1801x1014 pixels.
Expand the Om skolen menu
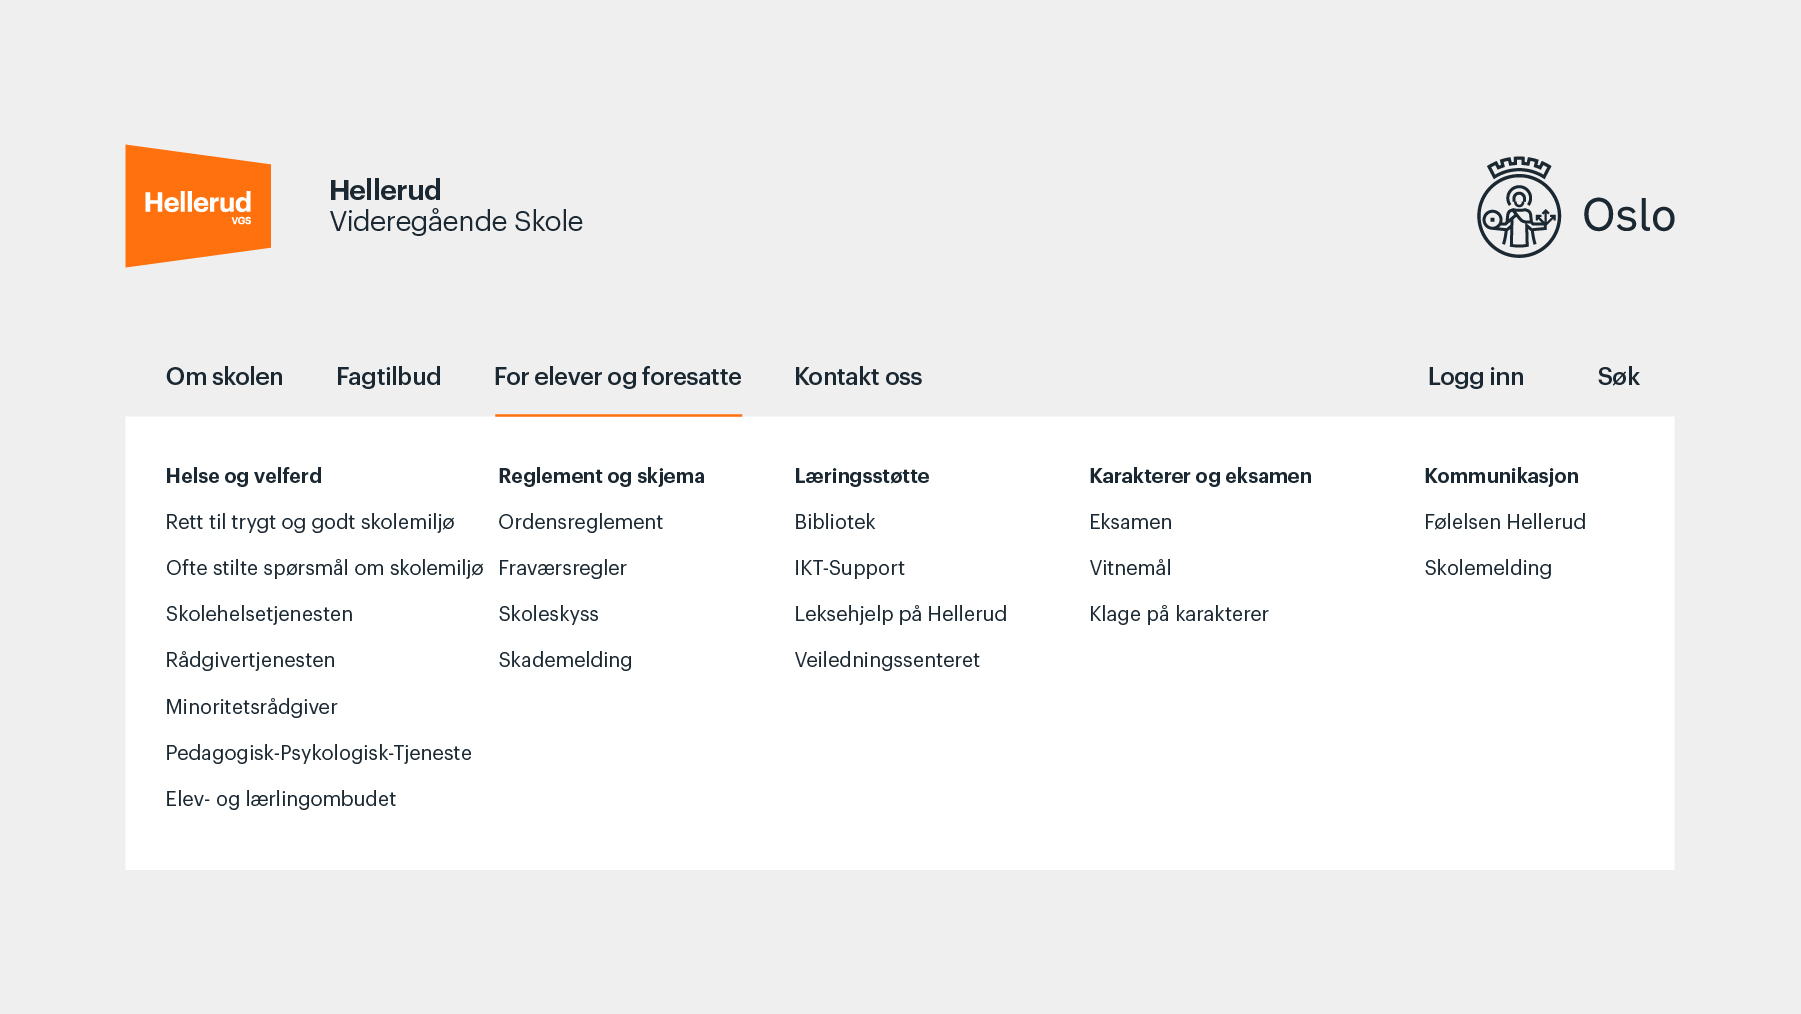[x=224, y=377]
